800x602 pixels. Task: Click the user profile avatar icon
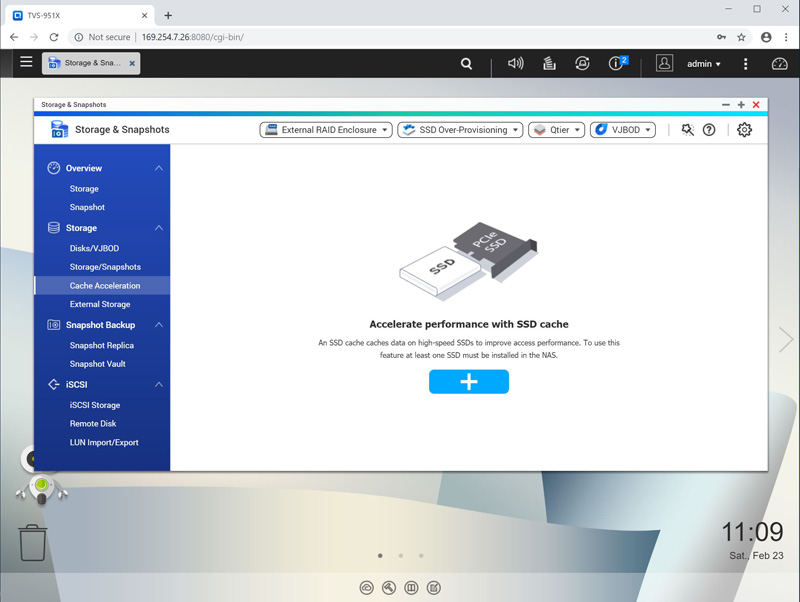coord(664,63)
